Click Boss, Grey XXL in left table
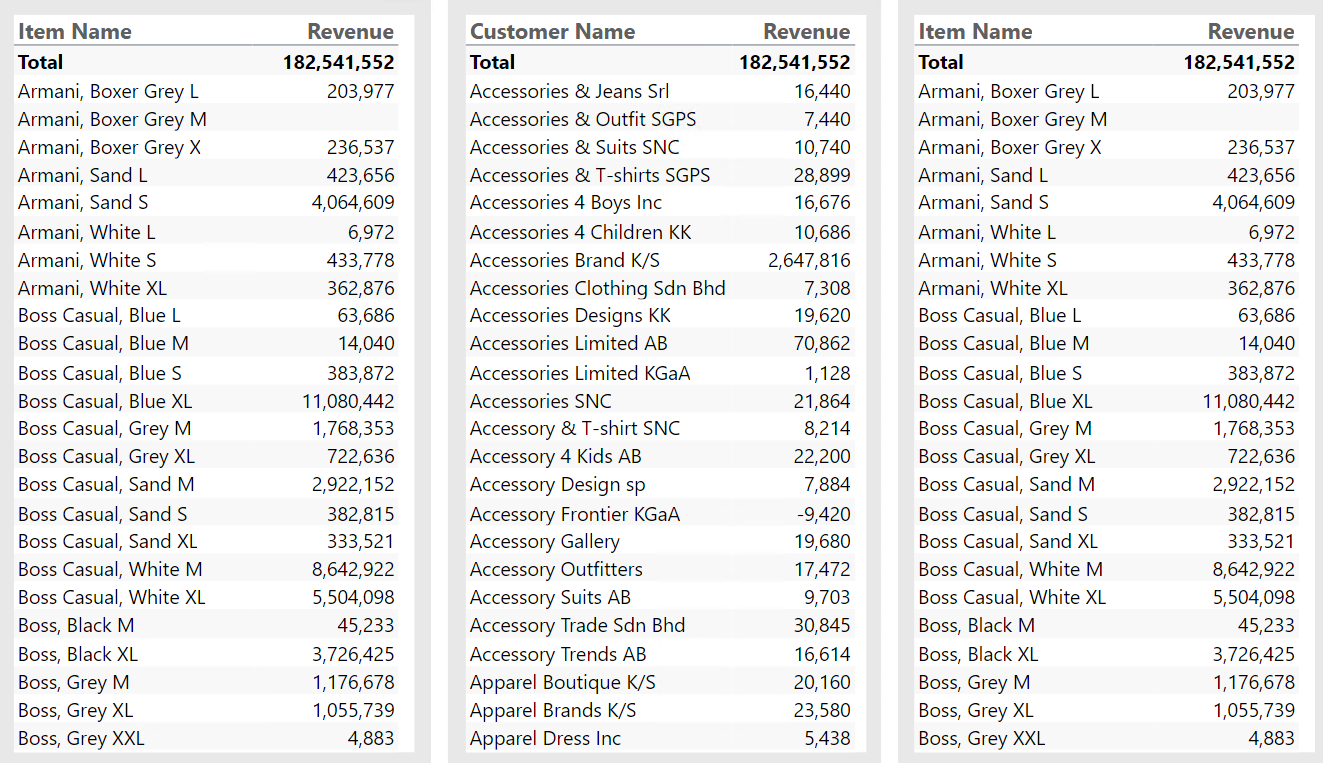The height and width of the screenshot is (763, 1323). tap(81, 738)
